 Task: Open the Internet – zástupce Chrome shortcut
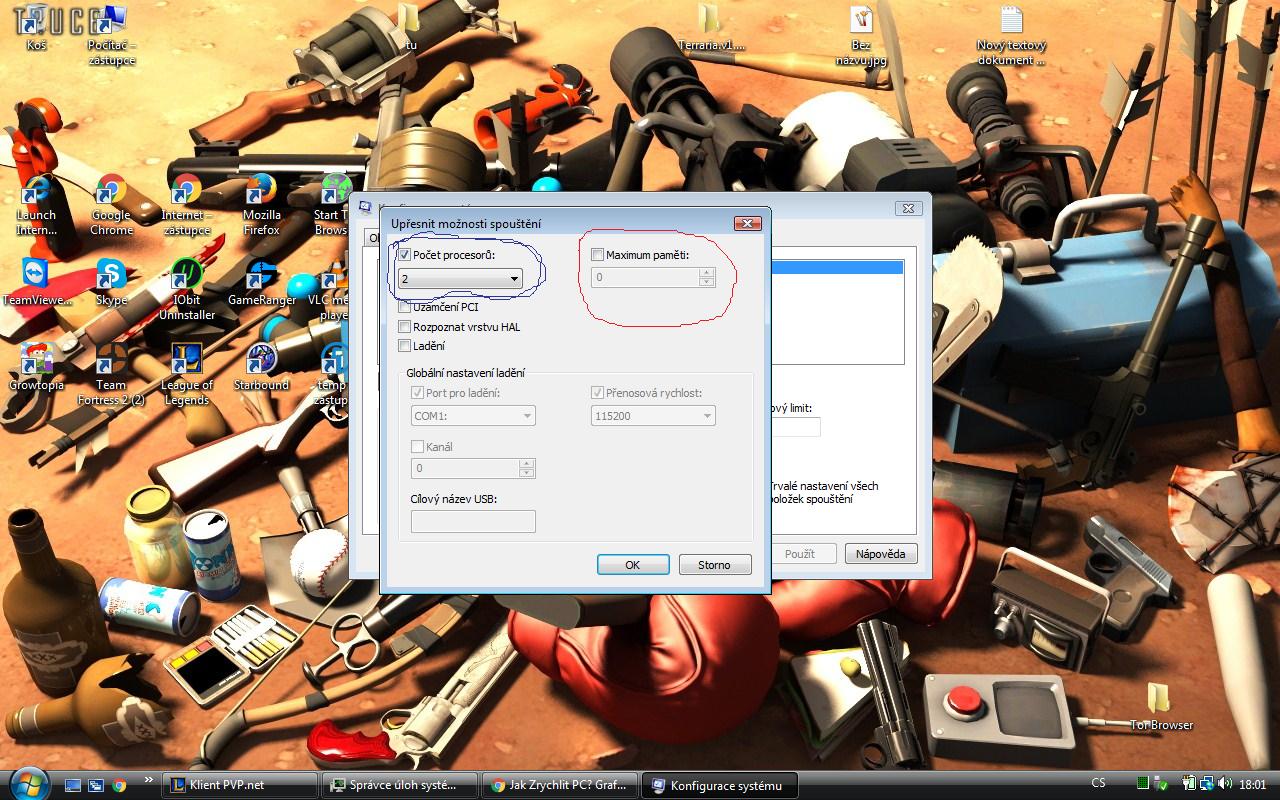pyautogui.click(x=186, y=204)
